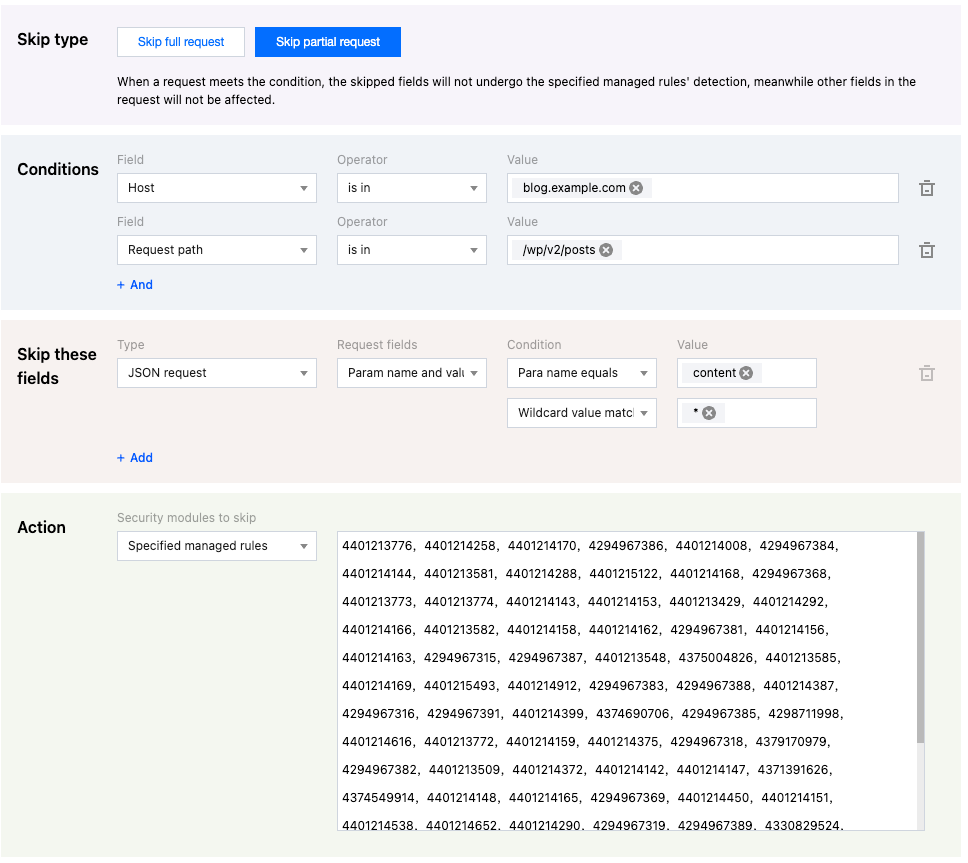
Task: Click + Add to add skip field
Action: click(135, 458)
